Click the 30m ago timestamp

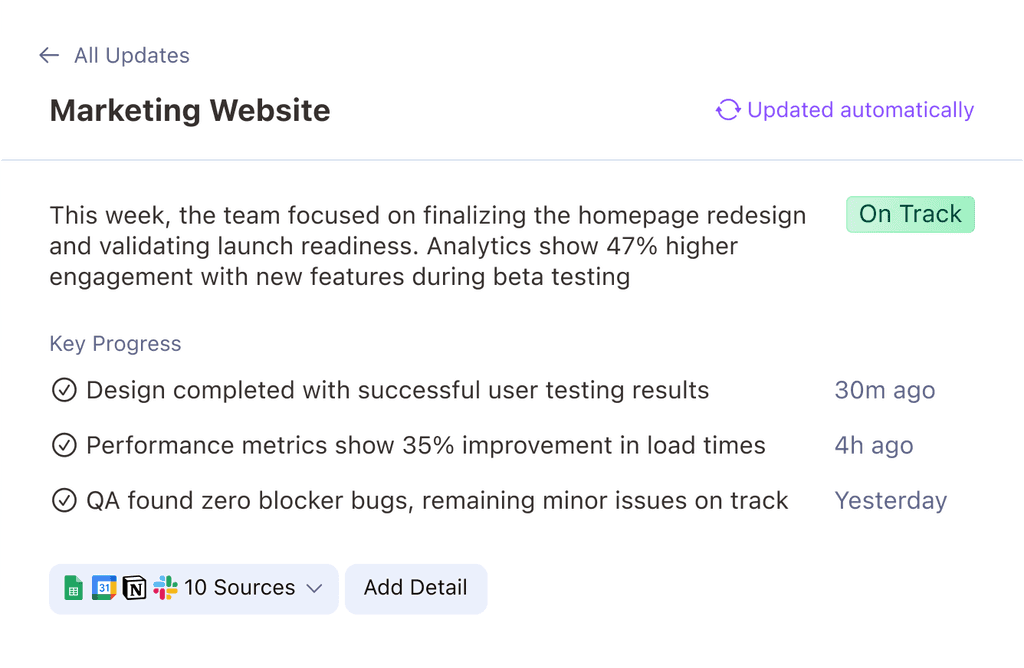885,390
